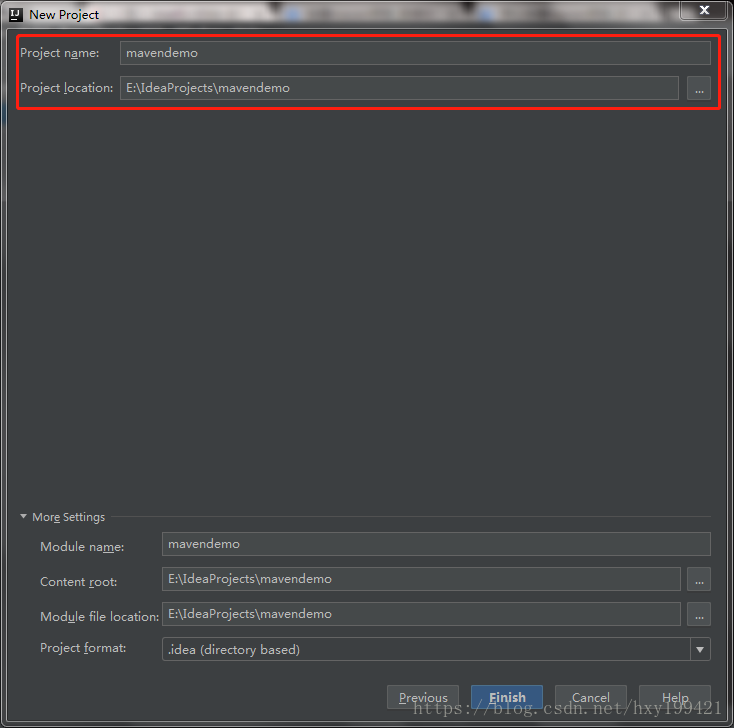Click the Module file location field
The height and width of the screenshot is (728, 734).
tap(421, 614)
